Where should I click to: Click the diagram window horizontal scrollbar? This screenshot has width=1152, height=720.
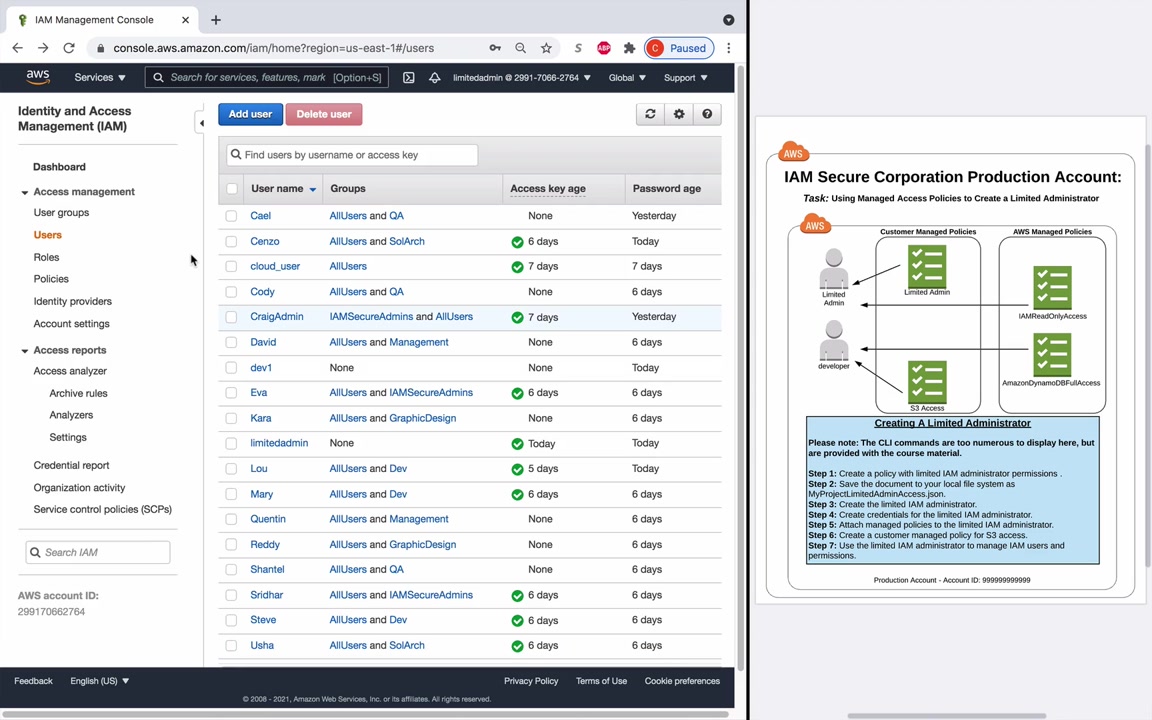click(946, 716)
